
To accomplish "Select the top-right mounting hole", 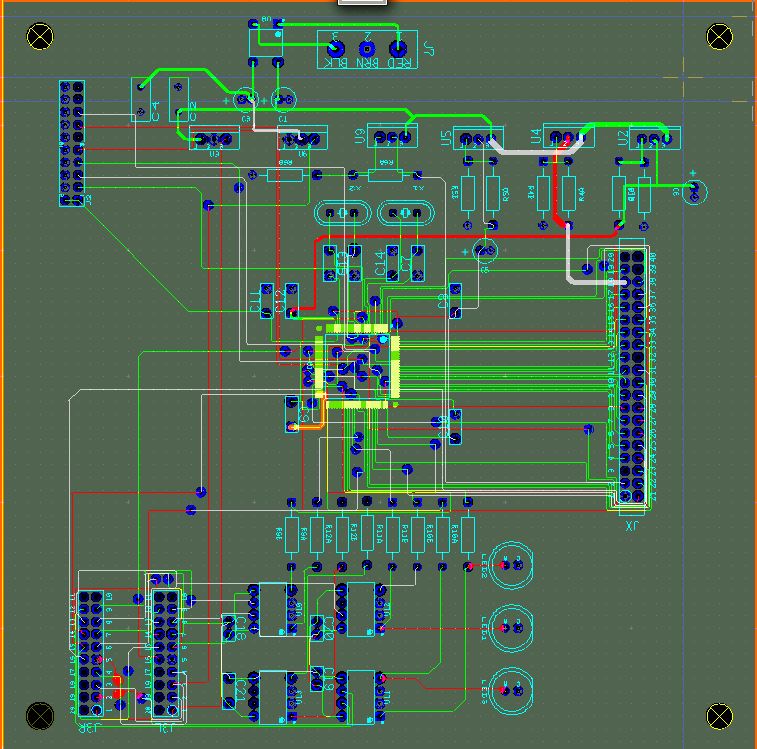I will pyautogui.click(x=719, y=36).
